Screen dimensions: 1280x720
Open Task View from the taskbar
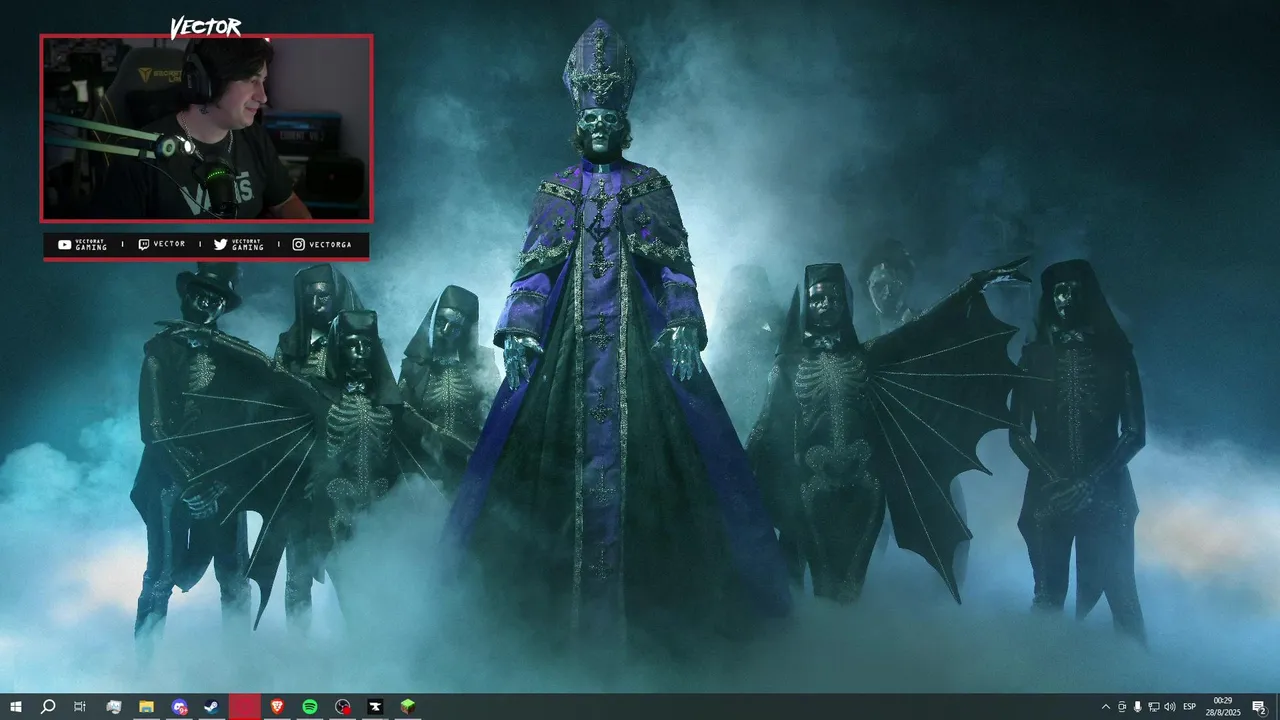point(80,707)
